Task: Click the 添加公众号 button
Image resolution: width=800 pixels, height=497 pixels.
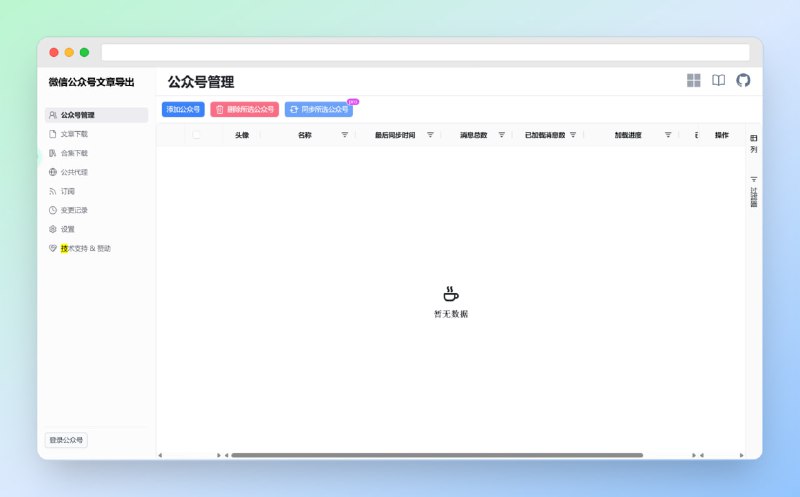Action: coord(183,109)
